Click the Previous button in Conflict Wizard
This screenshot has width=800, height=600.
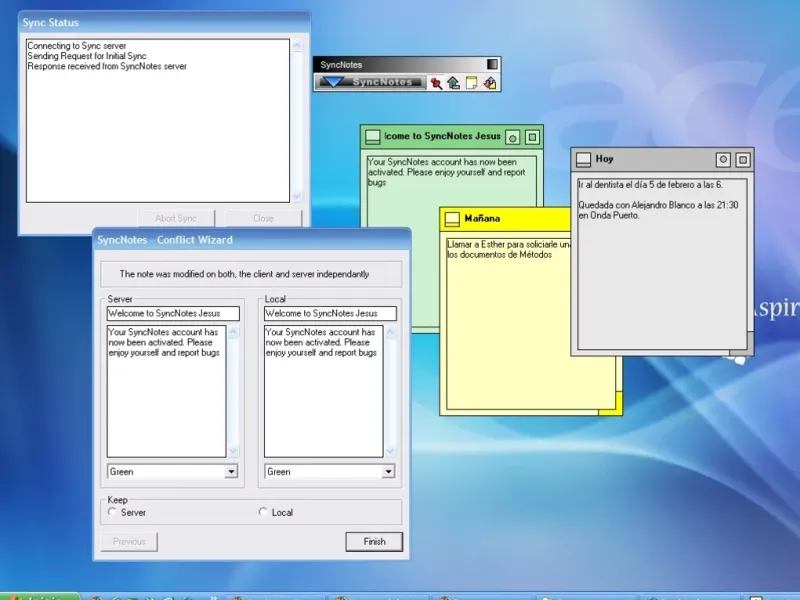tap(129, 541)
